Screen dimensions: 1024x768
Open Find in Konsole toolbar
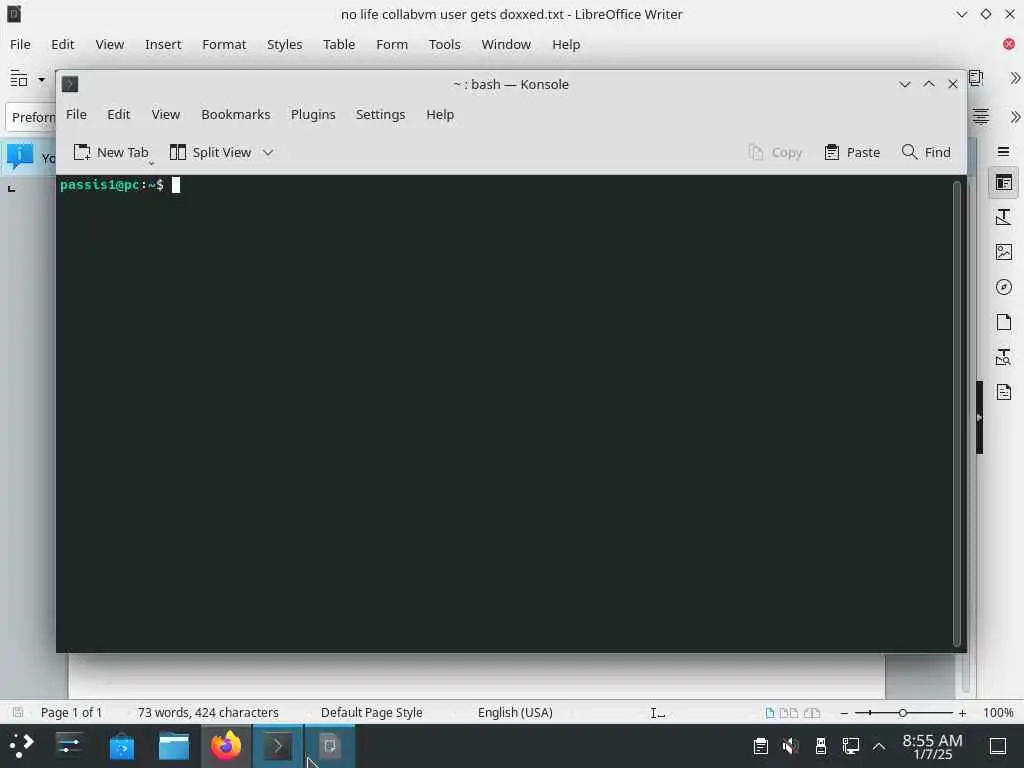(x=926, y=152)
